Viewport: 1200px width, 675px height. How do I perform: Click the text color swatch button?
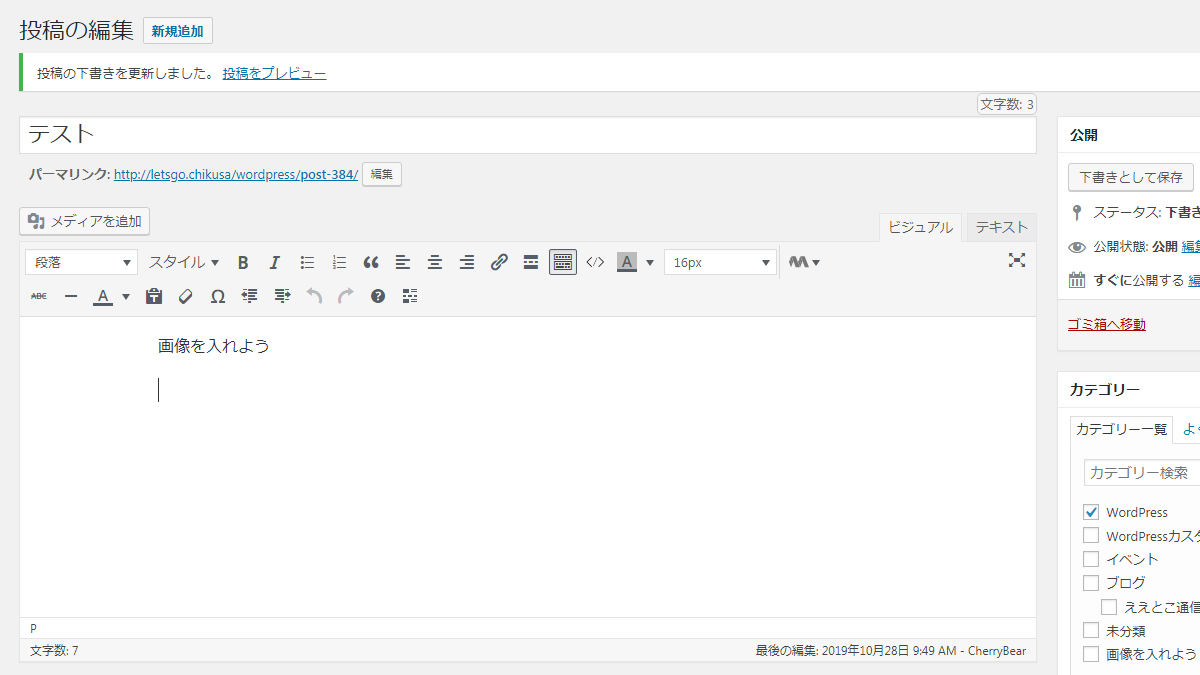[x=103, y=296]
